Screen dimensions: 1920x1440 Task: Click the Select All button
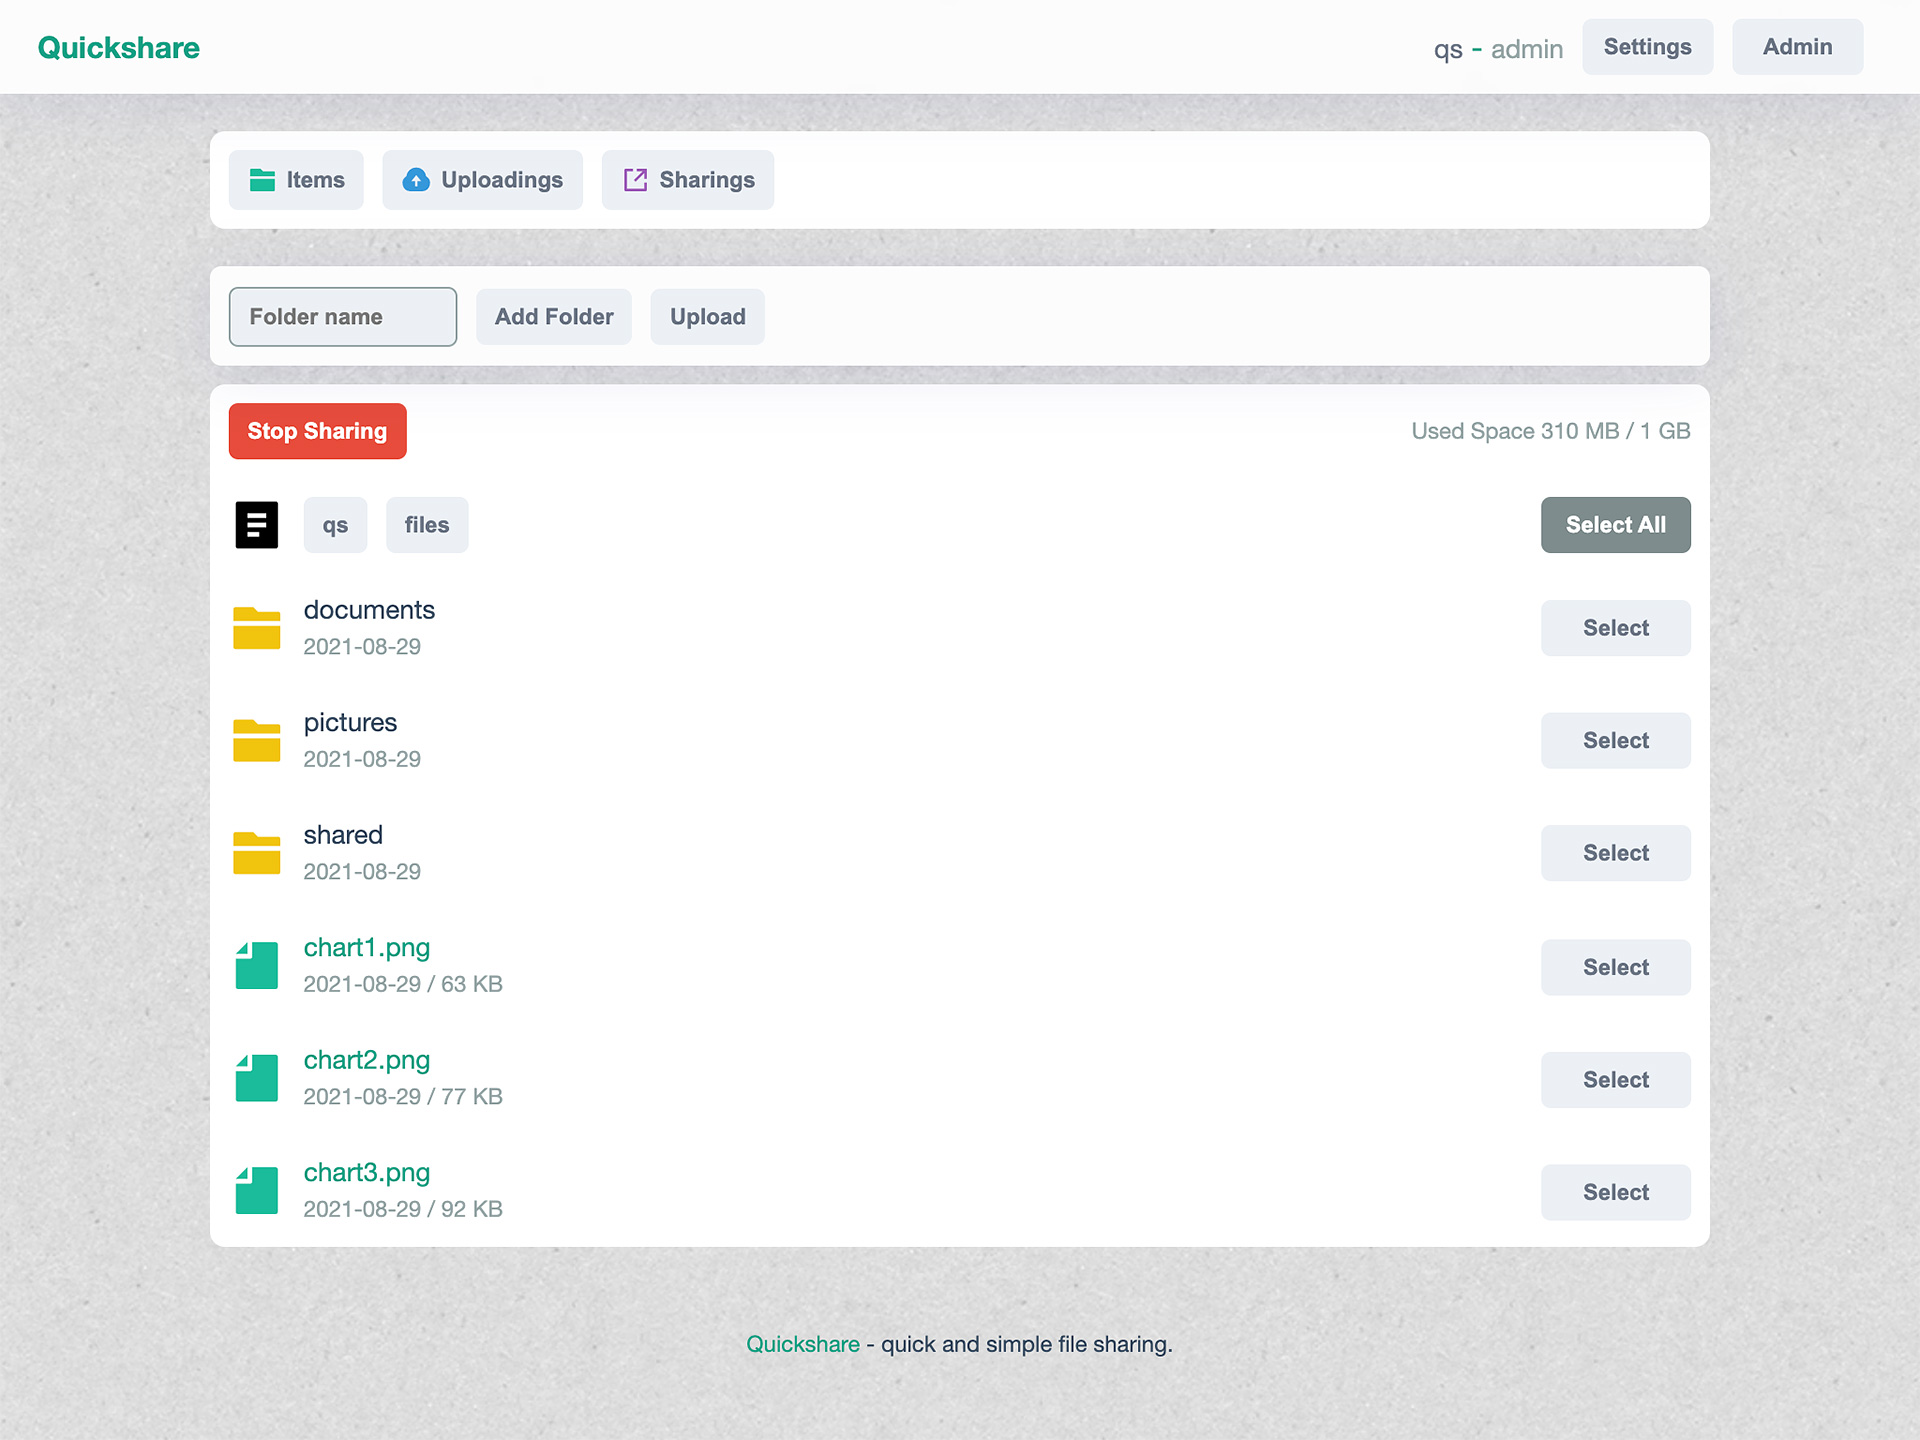pos(1616,525)
